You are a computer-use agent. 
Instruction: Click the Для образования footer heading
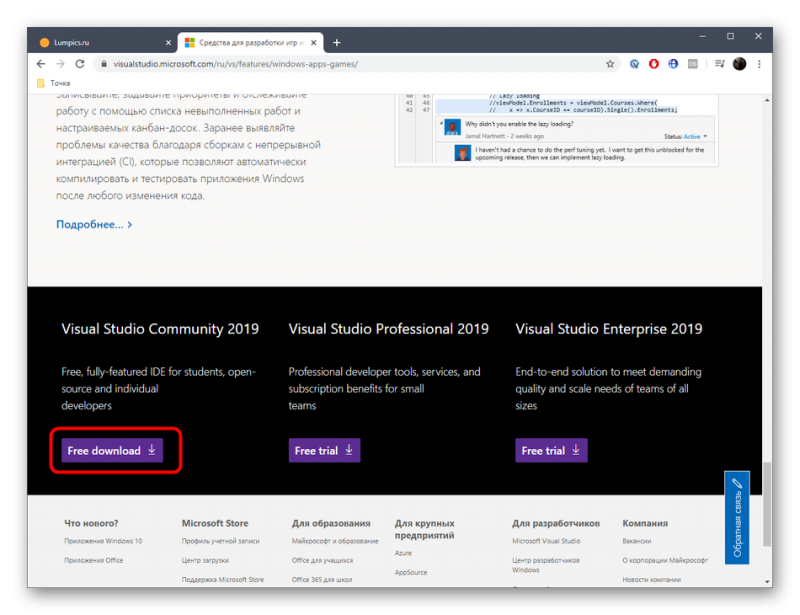pos(331,523)
